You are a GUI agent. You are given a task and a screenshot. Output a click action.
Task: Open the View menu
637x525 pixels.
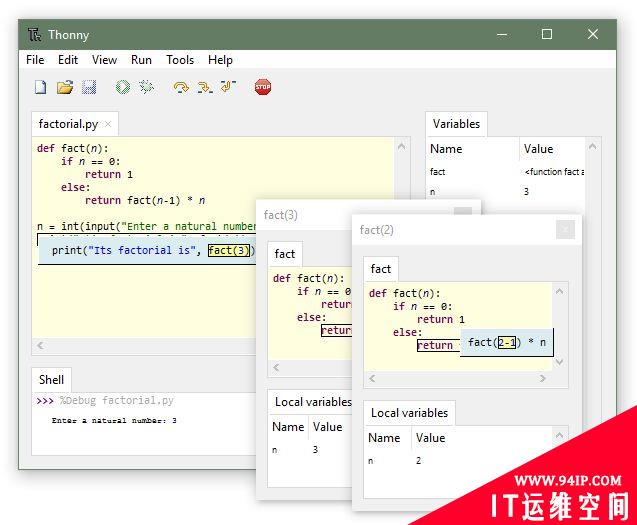(104, 60)
